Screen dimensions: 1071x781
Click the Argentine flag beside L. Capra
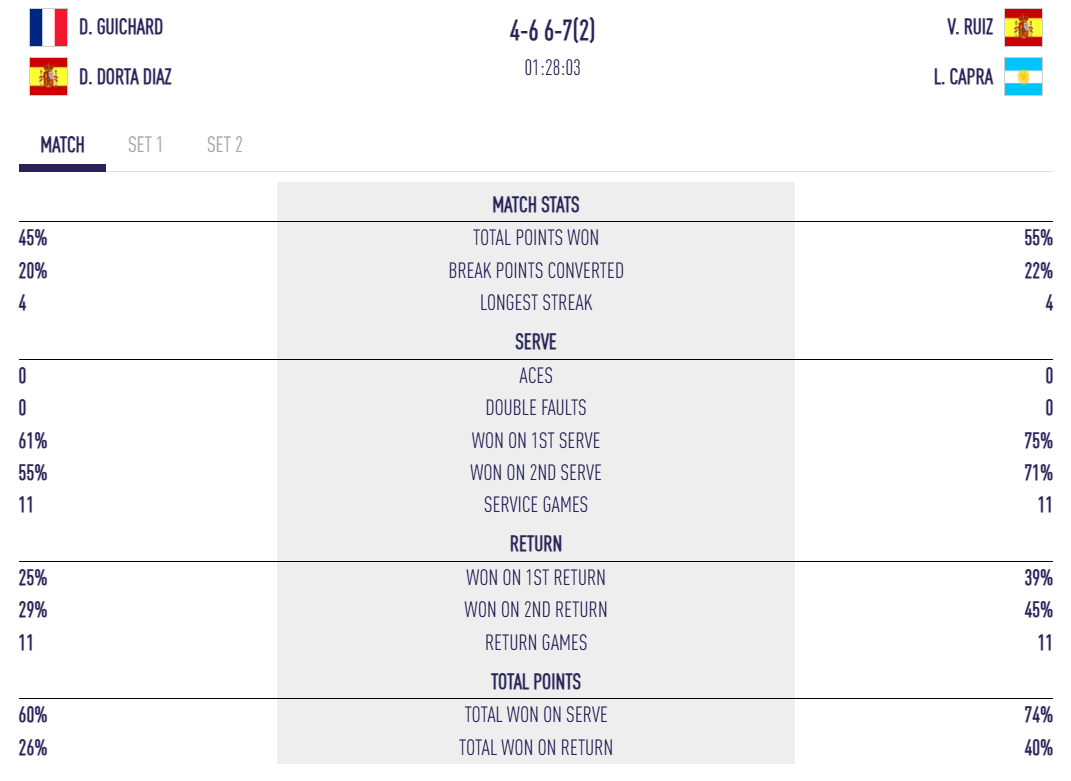pos(1023,76)
